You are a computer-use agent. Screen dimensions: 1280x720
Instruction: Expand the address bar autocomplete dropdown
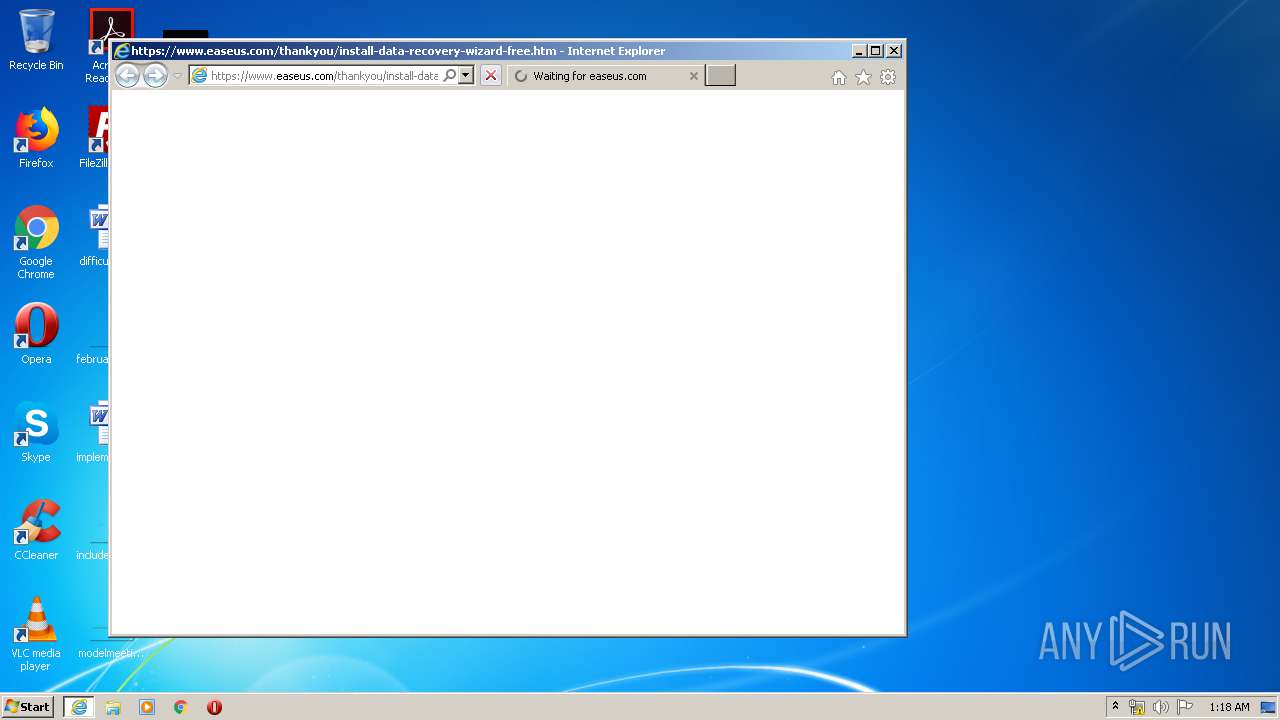(466, 76)
